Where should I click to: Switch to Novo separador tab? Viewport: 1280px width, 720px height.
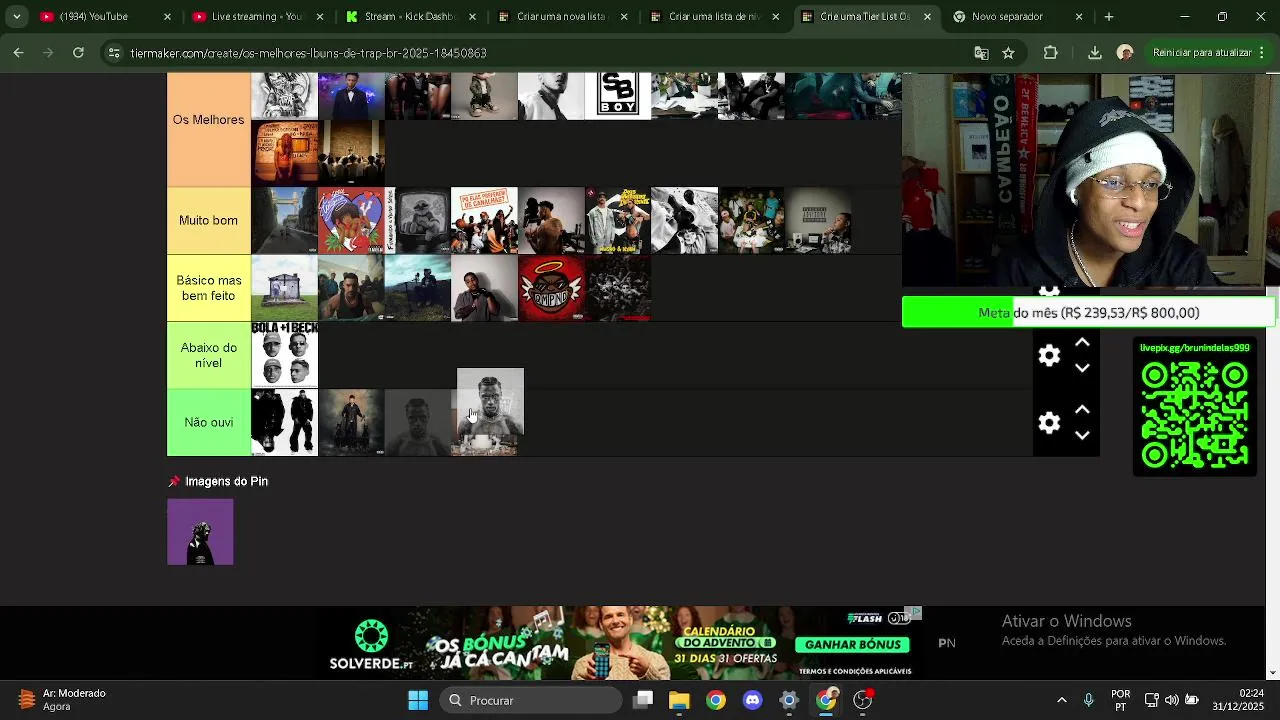(1018, 17)
